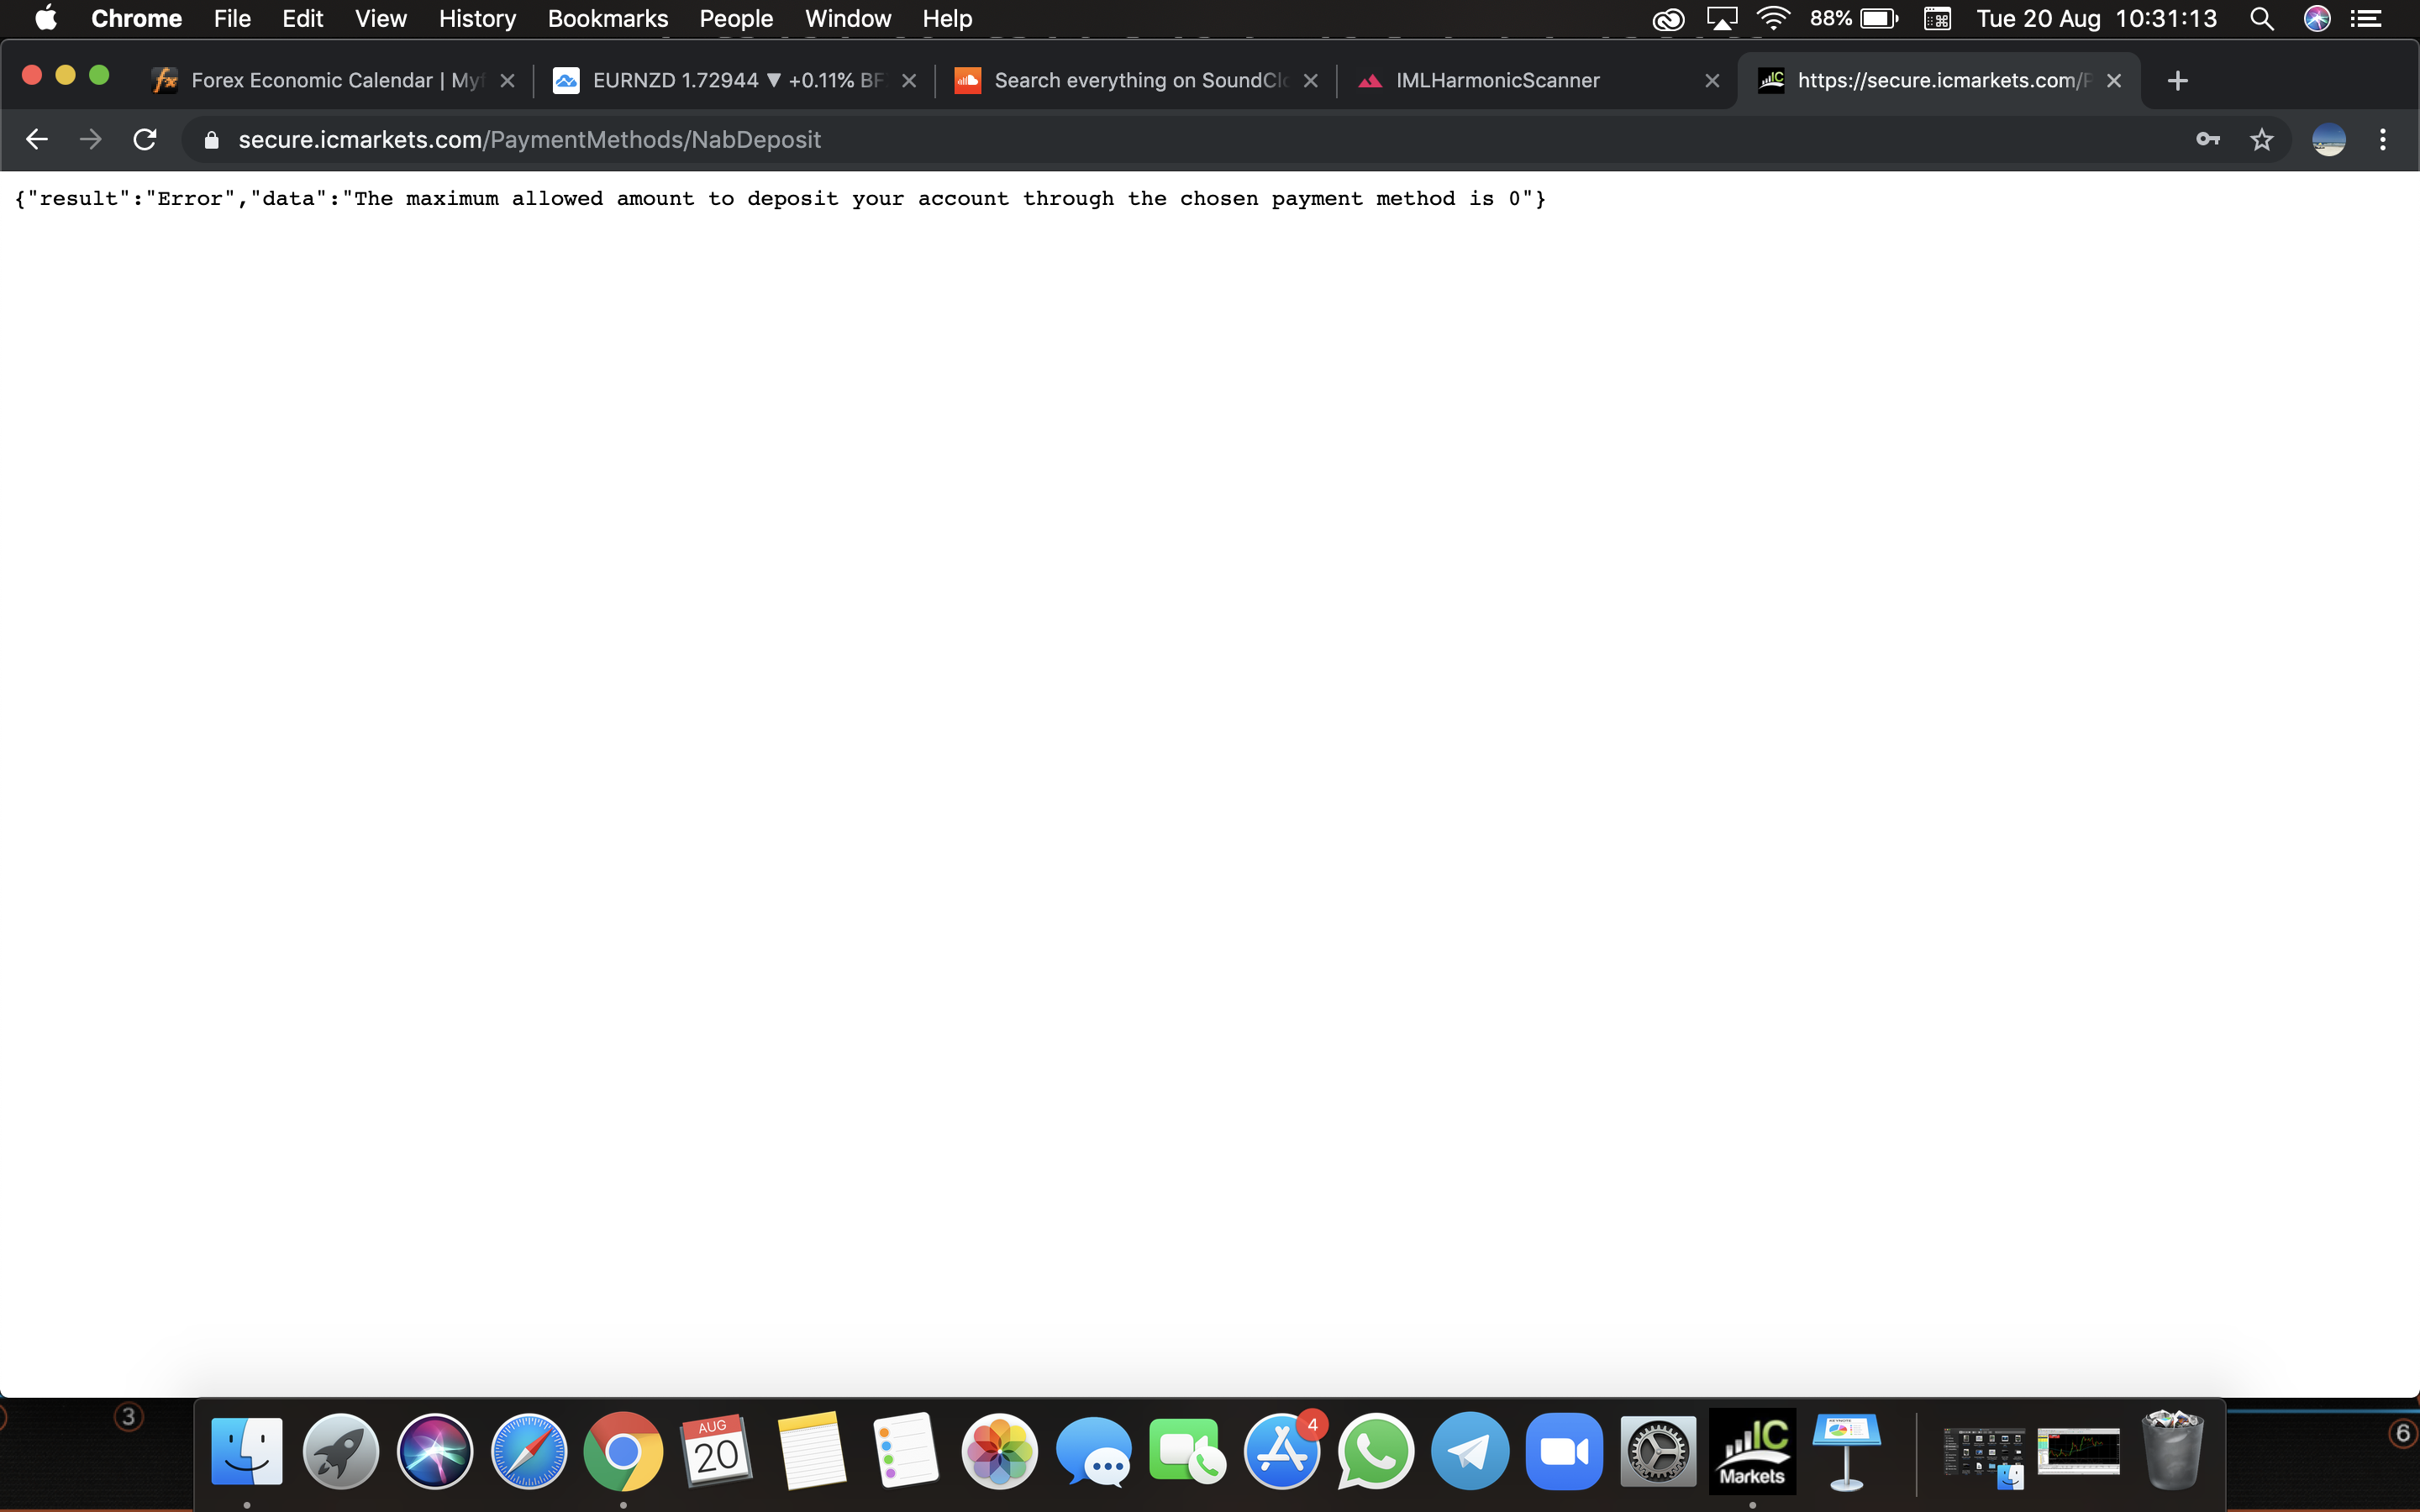This screenshot has height=1512, width=2420.
Task: Open the Edit menu
Action: coord(302,19)
